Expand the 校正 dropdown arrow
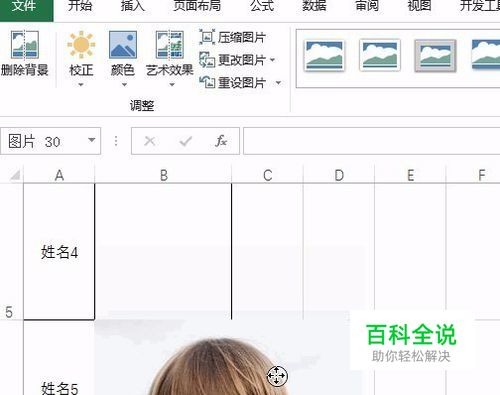 pyautogui.click(x=81, y=85)
